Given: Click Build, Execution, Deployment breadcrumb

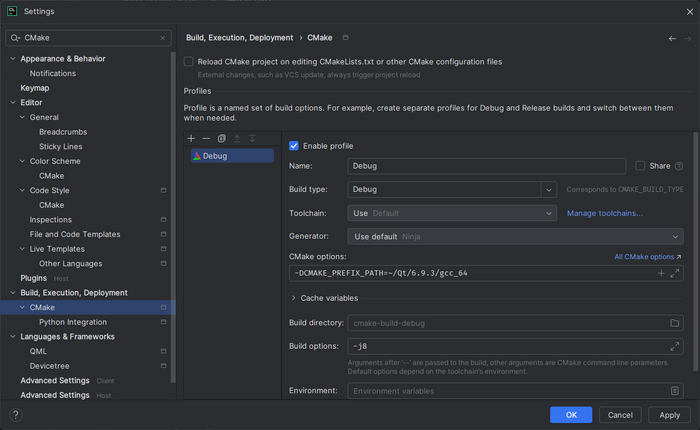Looking at the screenshot, I should [239, 38].
